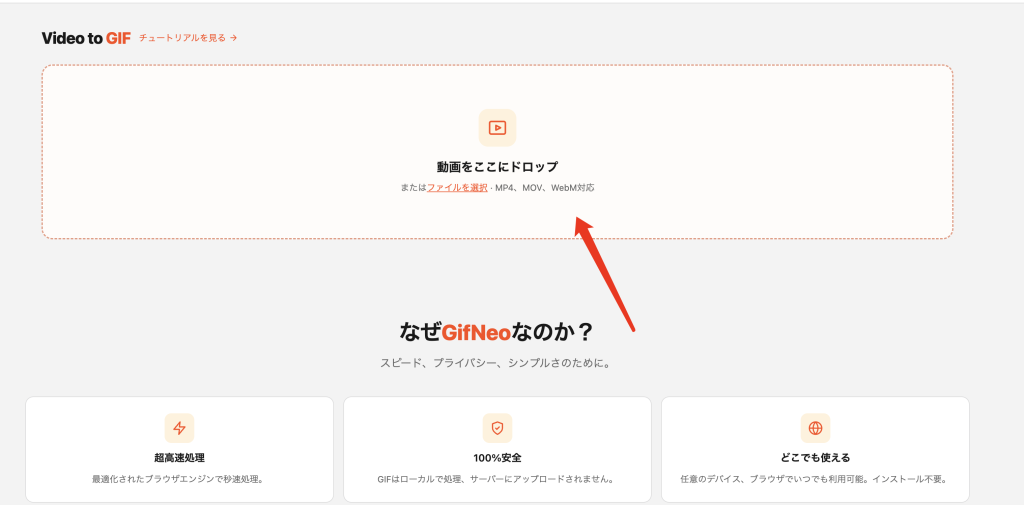
Task: Click the video play icon in drop zone
Action: tap(497, 127)
